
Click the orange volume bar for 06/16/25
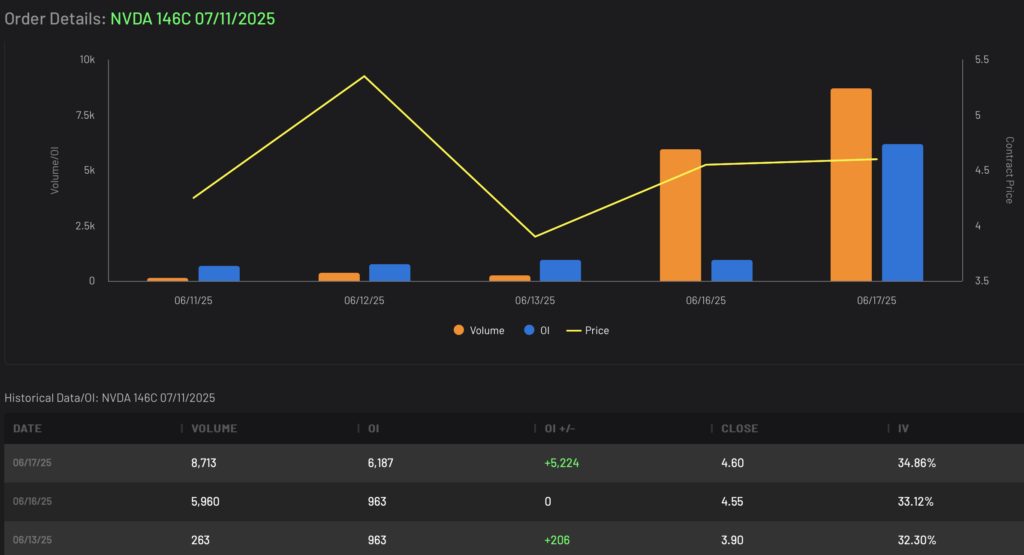(x=680, y=215)
